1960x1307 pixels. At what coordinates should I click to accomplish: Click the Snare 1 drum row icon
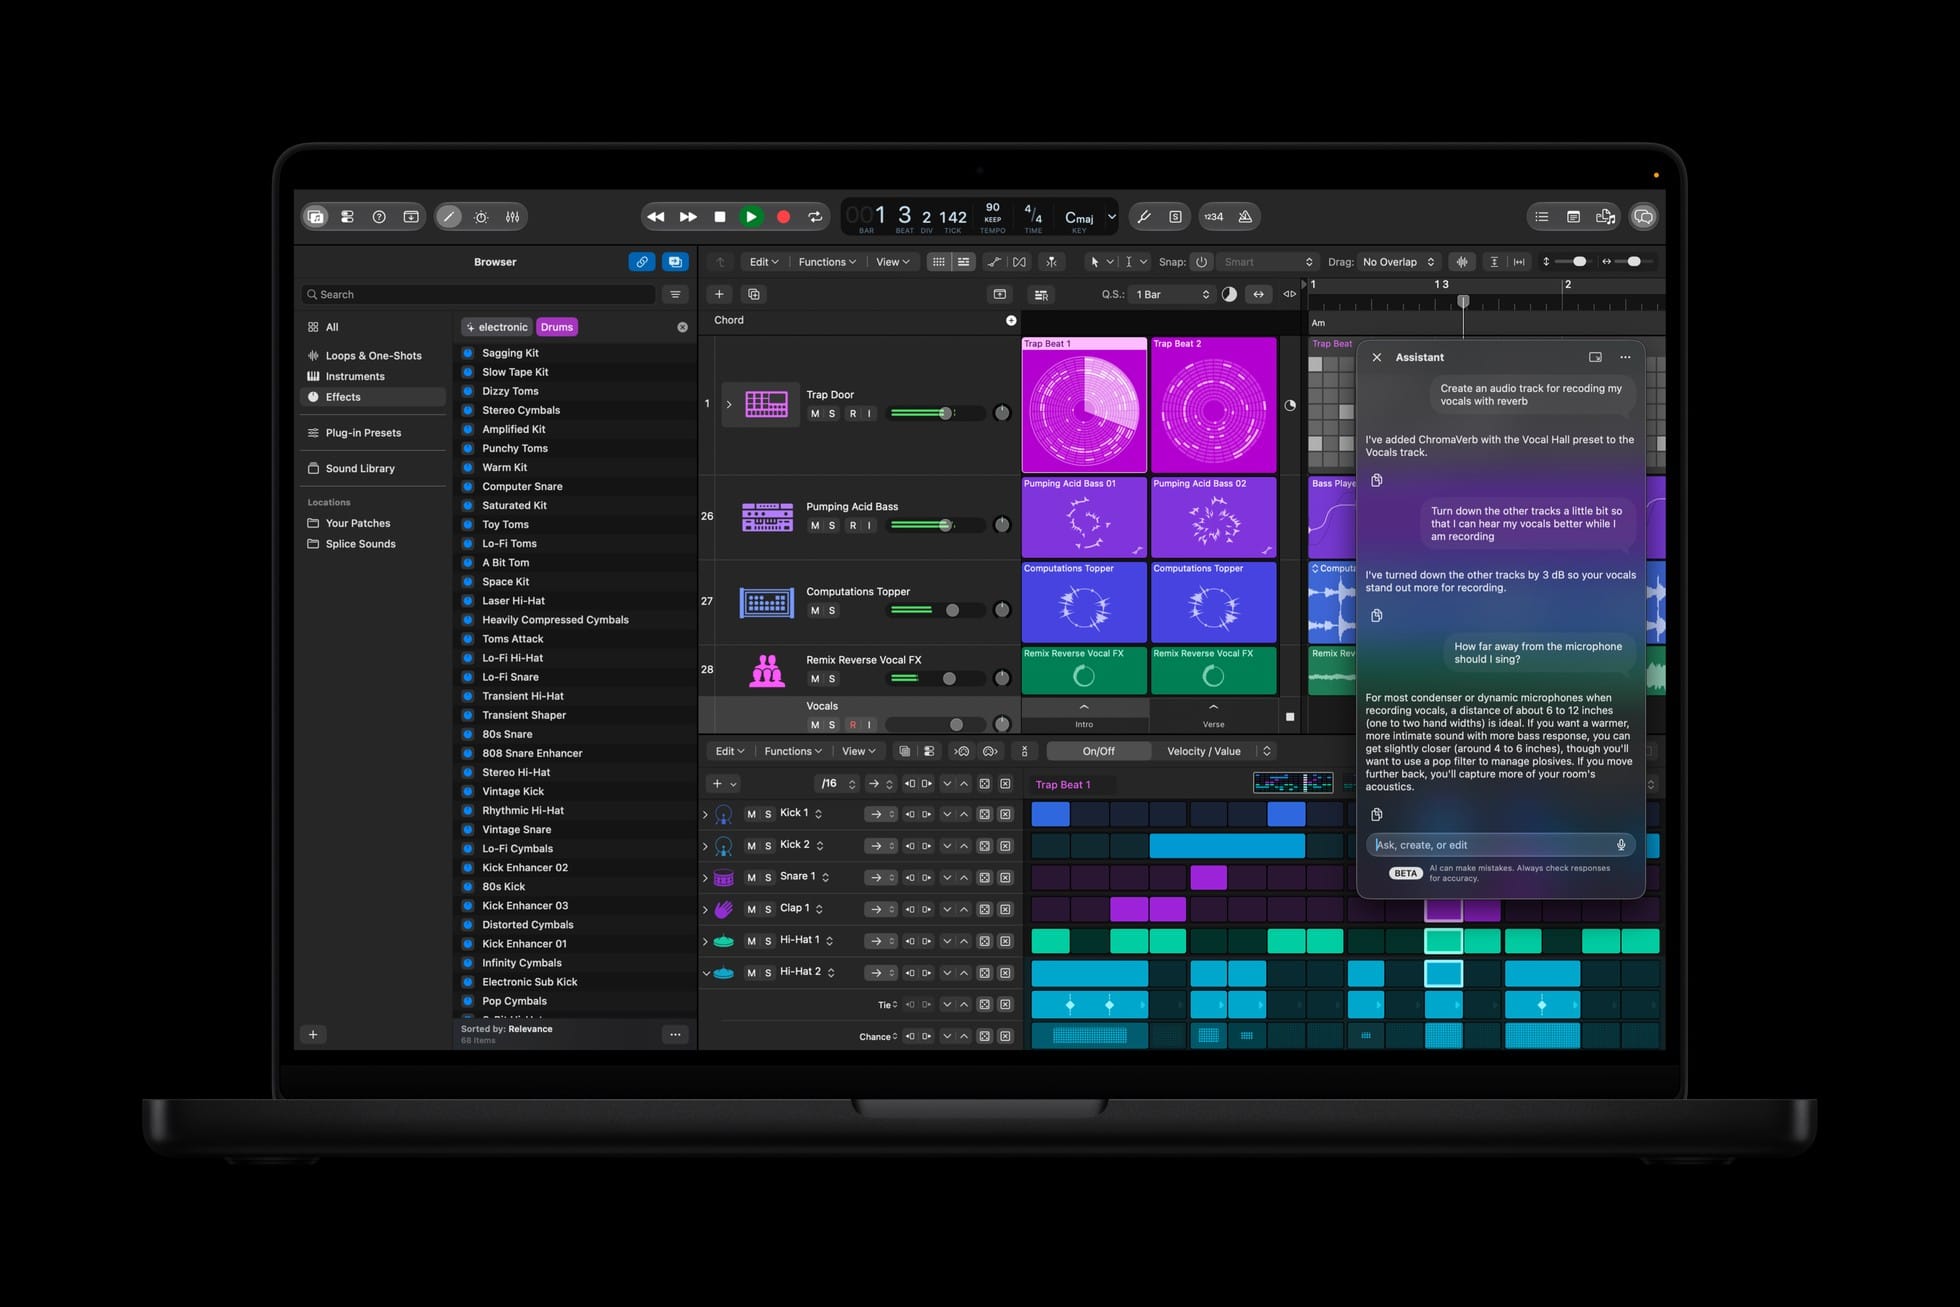724,878
